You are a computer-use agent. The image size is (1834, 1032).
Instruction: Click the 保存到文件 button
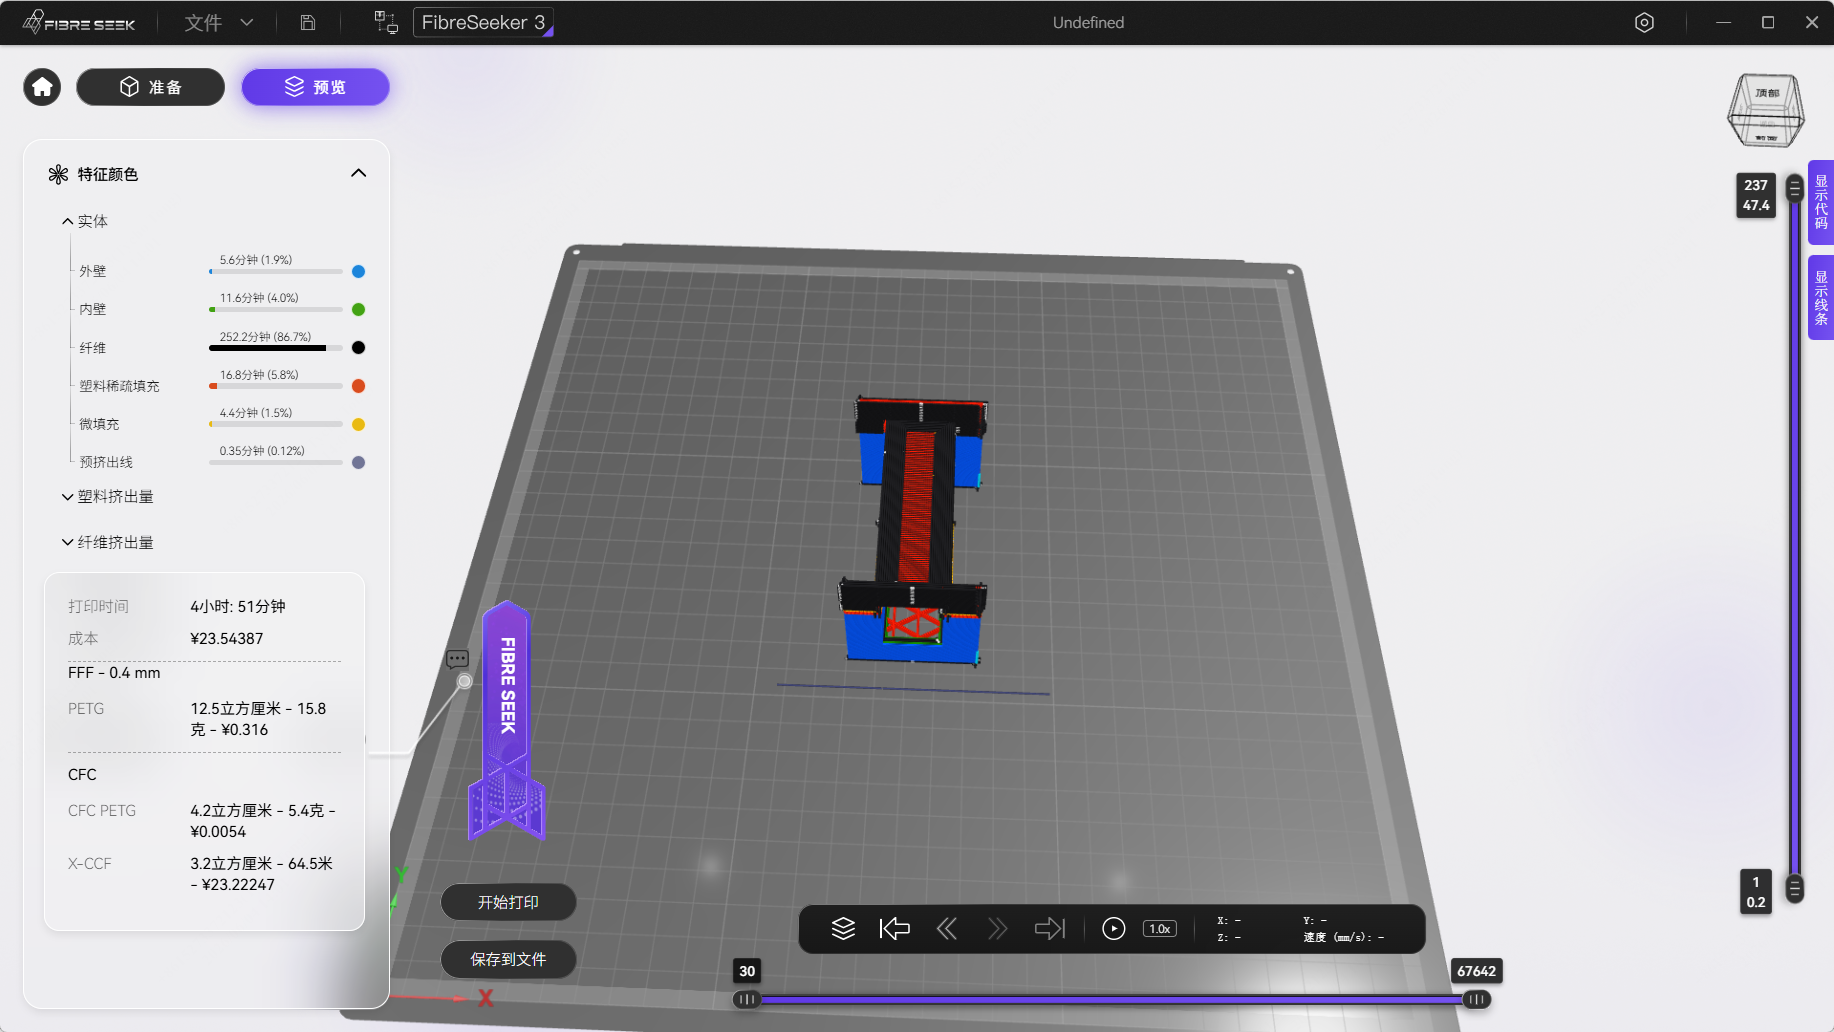click(x=508, y=959)
